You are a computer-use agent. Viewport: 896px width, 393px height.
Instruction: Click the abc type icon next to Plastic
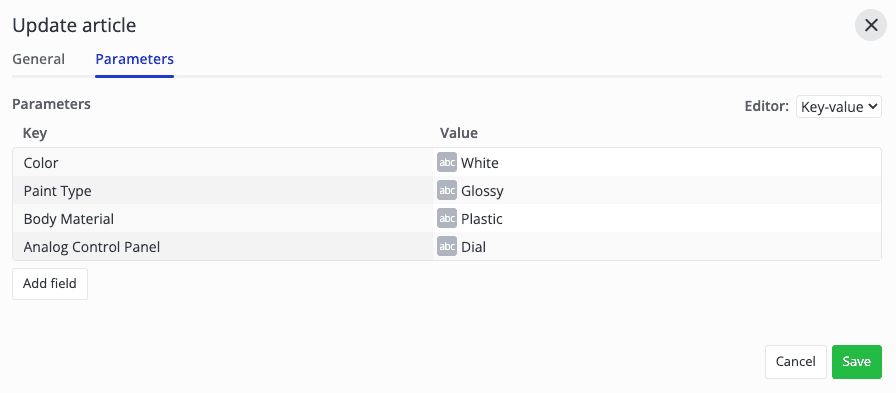point(447,219)
